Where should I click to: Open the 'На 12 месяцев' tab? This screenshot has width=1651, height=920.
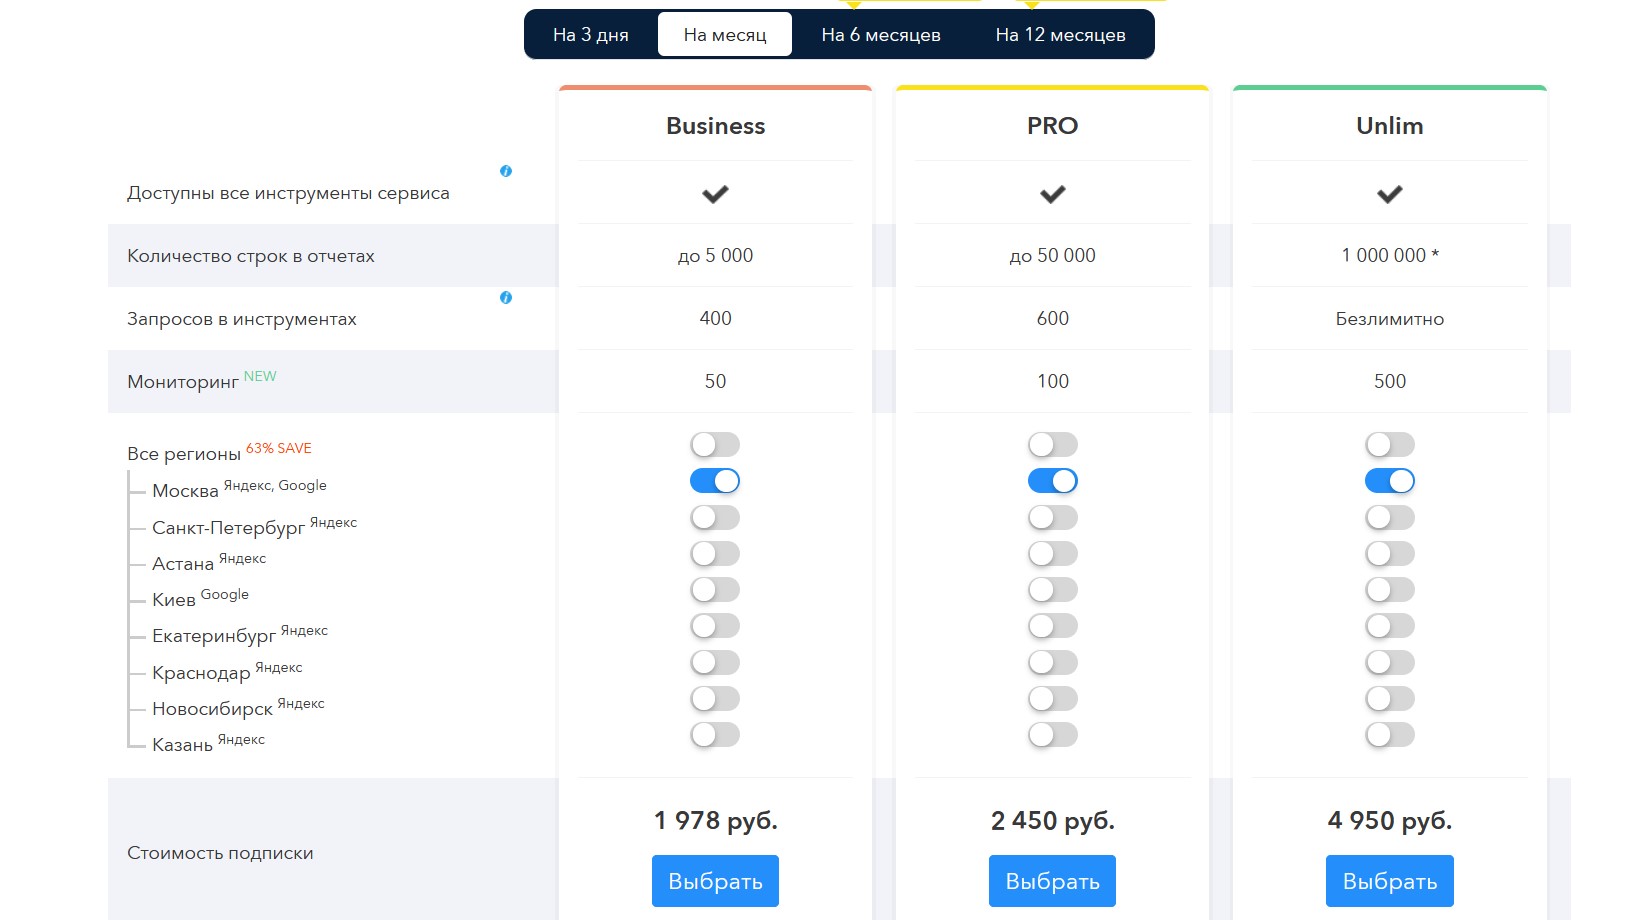tap(1060, 35)
